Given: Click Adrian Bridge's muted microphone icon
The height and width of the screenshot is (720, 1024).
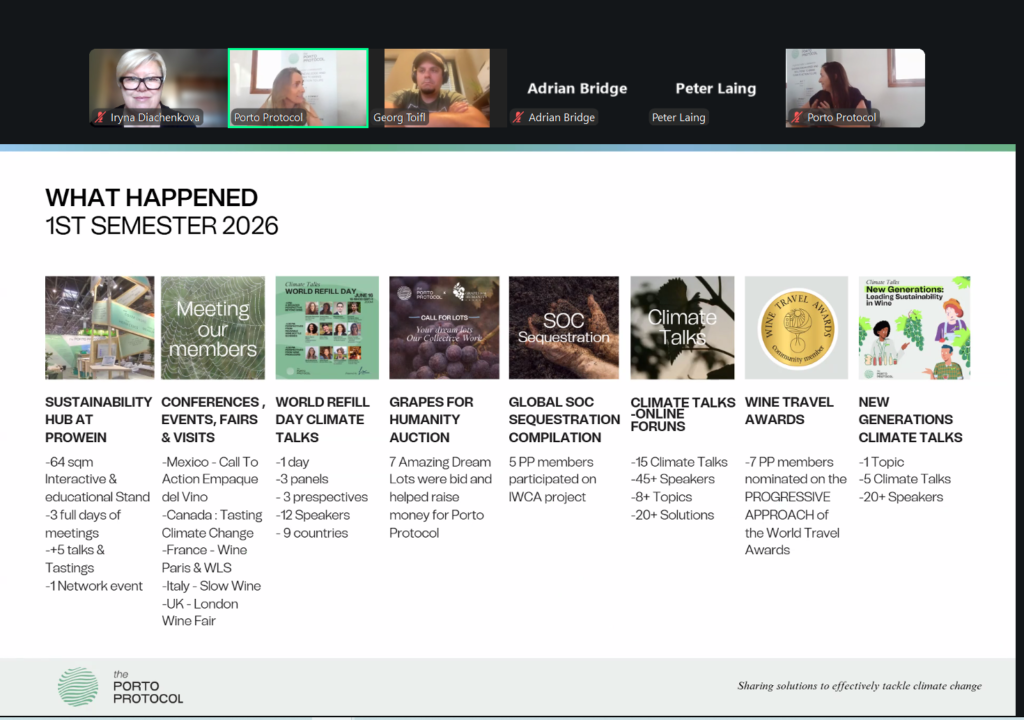Looking at the screenshot, I should coord(519,118).
